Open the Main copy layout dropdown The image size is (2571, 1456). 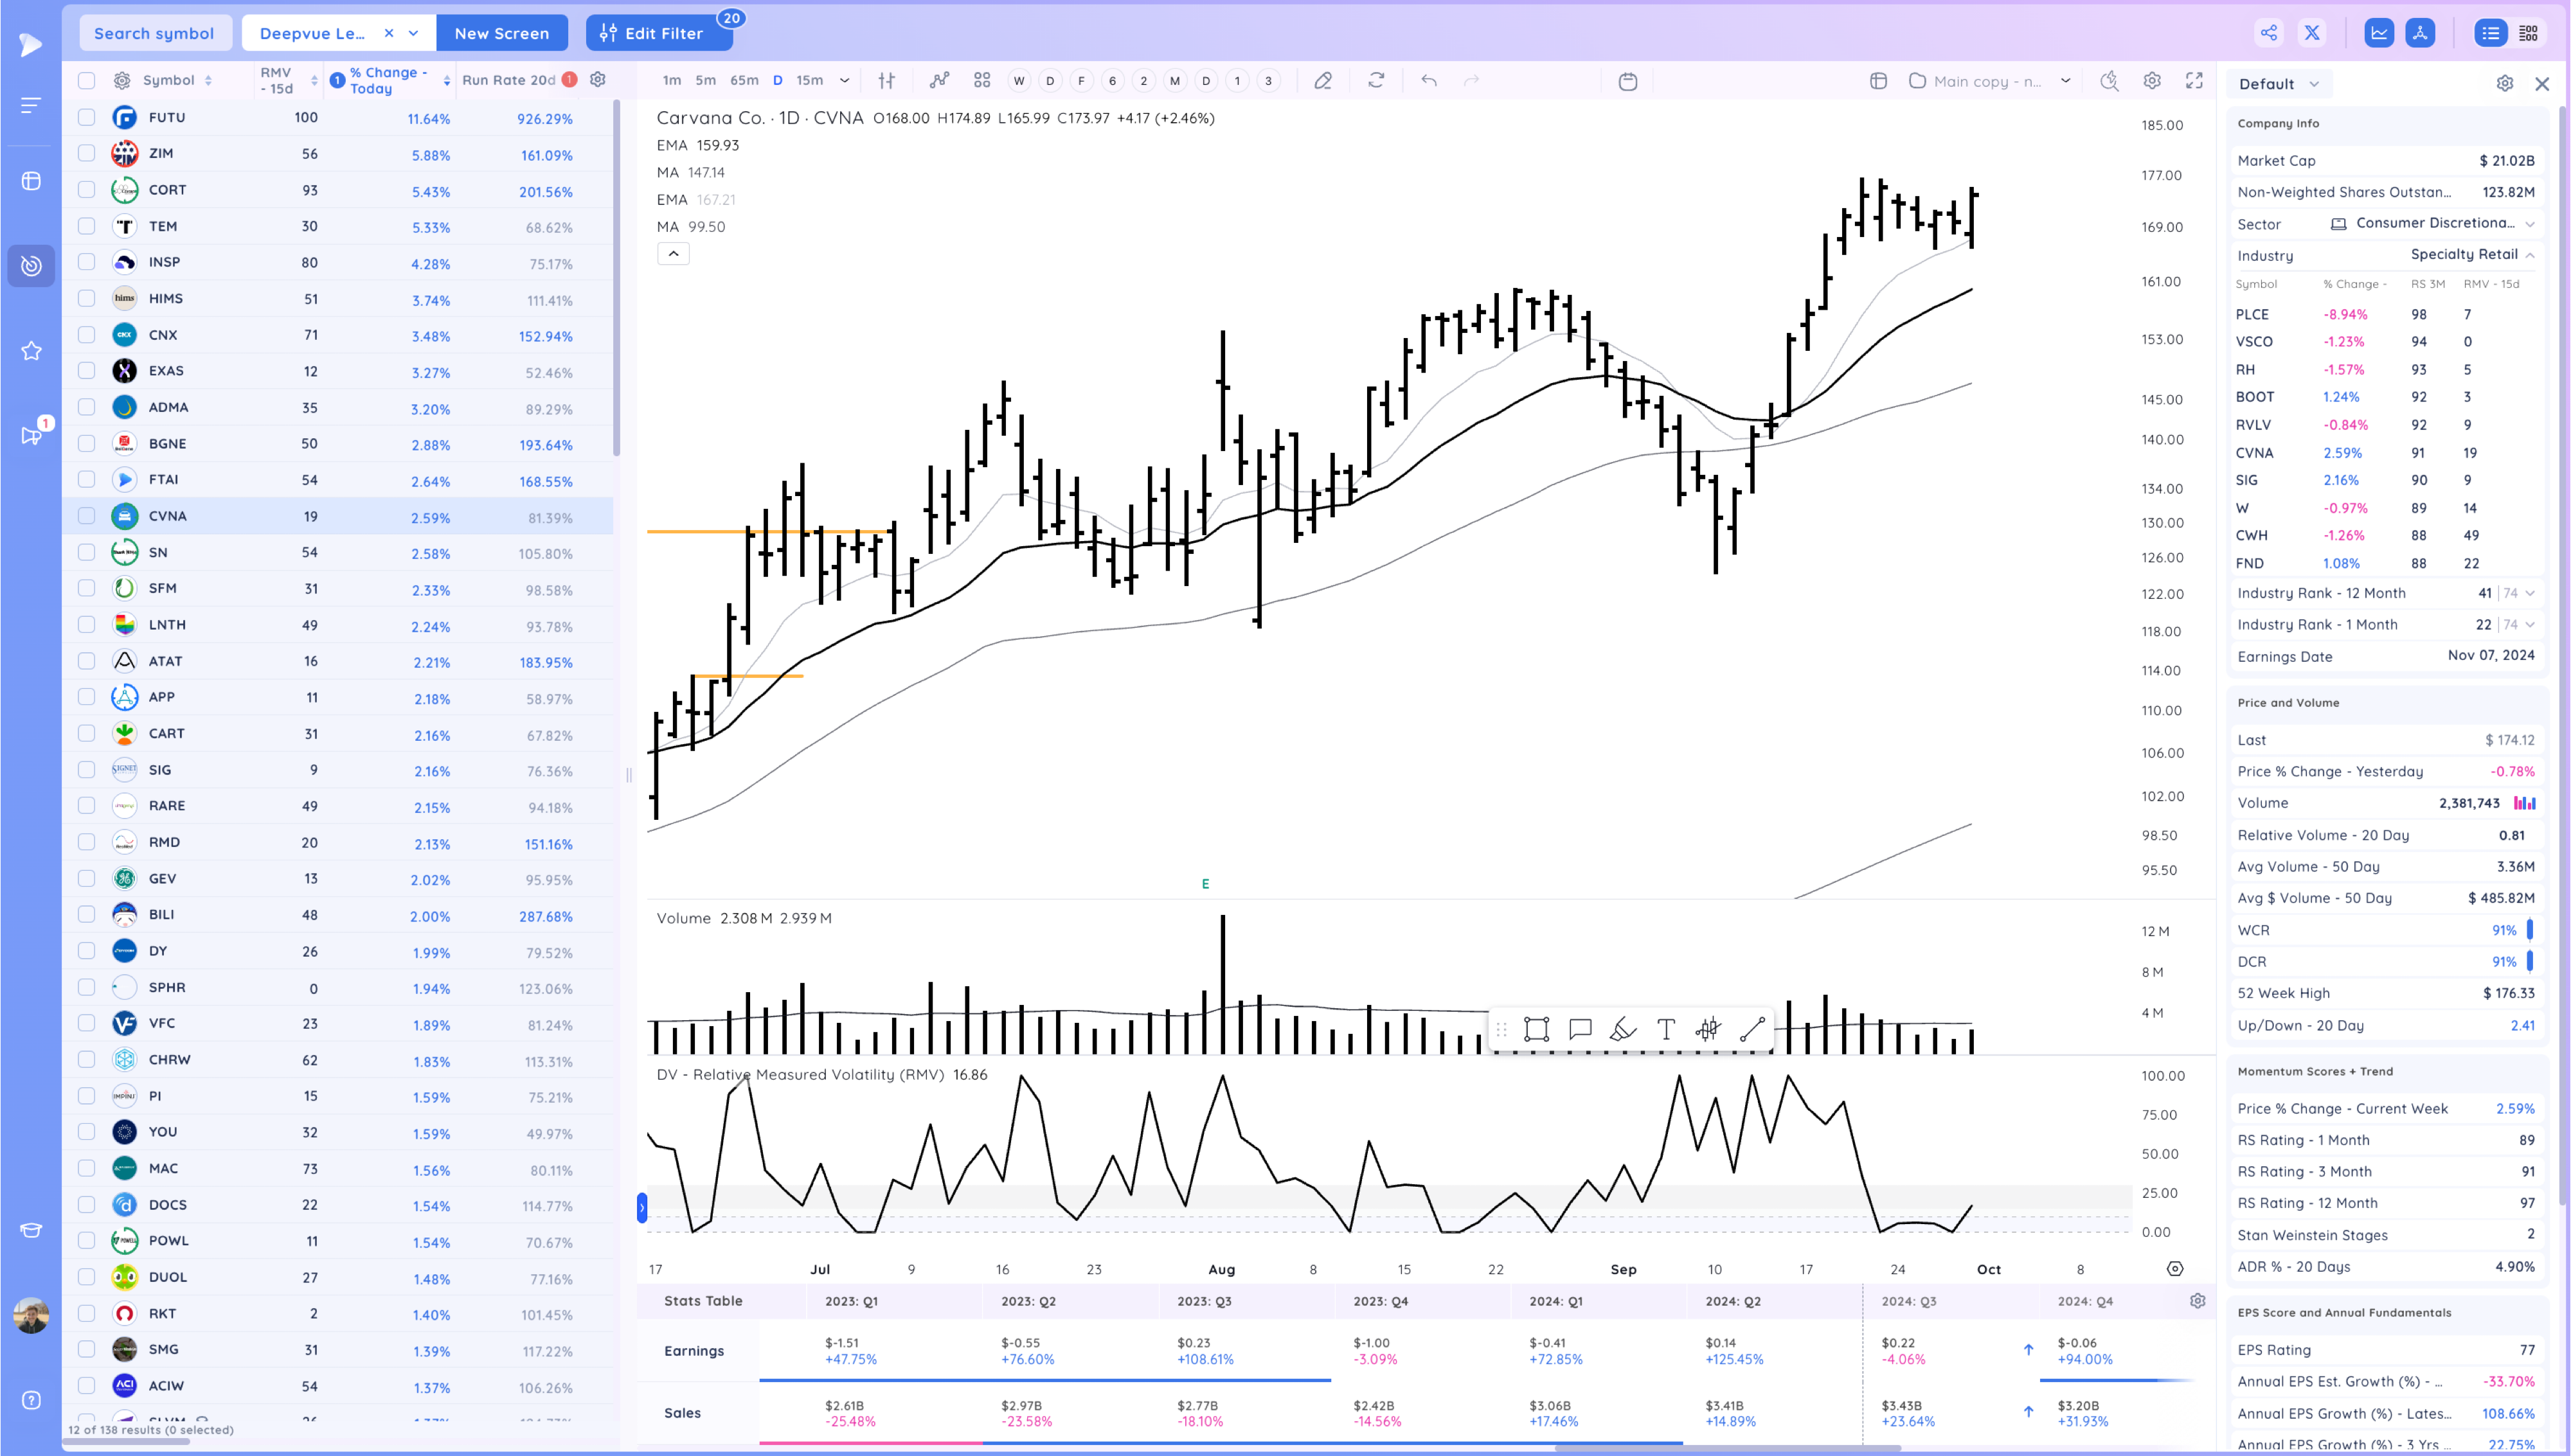click(2065, 81)
